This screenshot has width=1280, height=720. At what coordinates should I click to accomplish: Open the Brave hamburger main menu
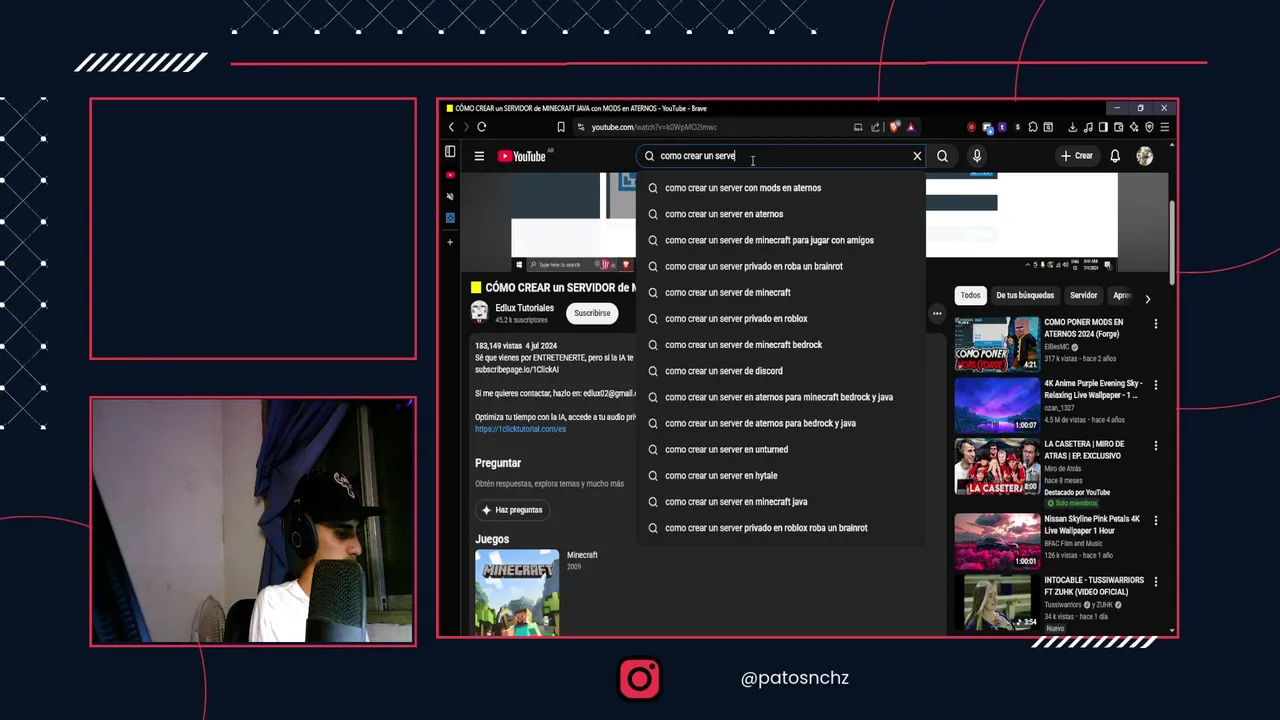point(1164,127)
